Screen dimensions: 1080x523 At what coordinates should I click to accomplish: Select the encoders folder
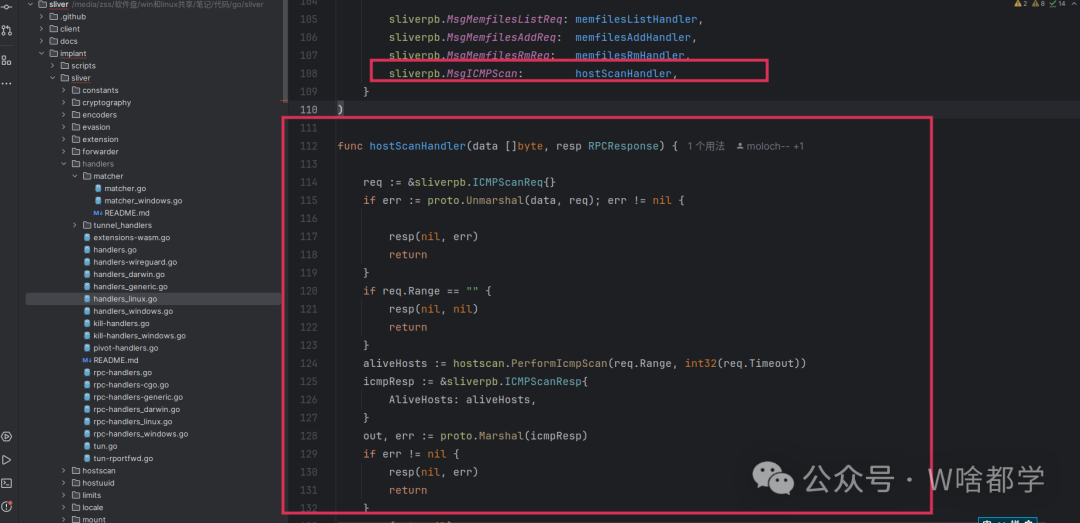(99, 115)
